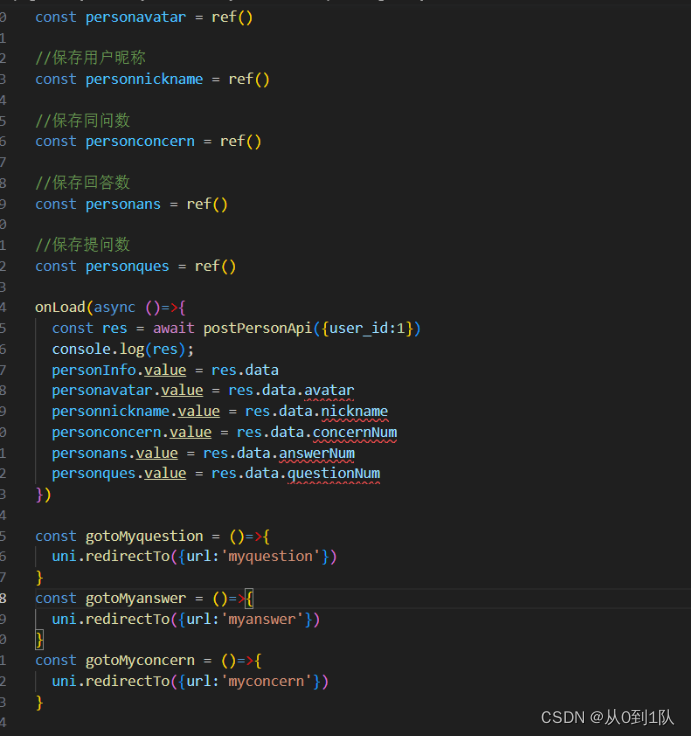This screenshot has height=736, width=691.
Task: Click the console.log(res) statement
Action: click(x=123, y=349)
